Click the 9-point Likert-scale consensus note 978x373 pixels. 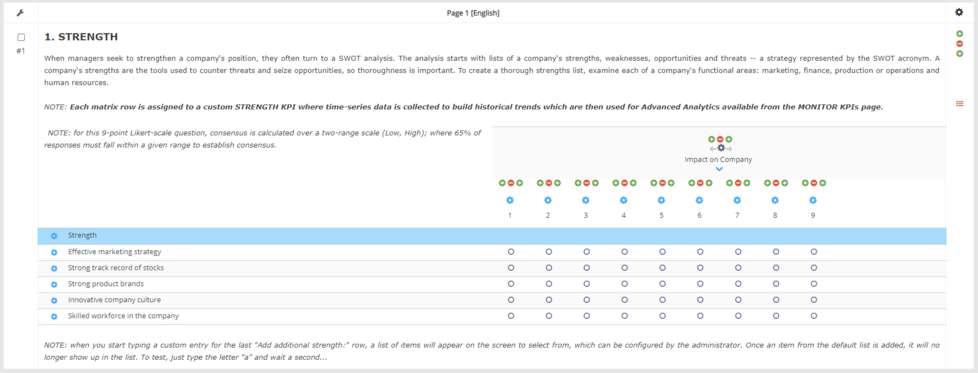pos(264,139)
